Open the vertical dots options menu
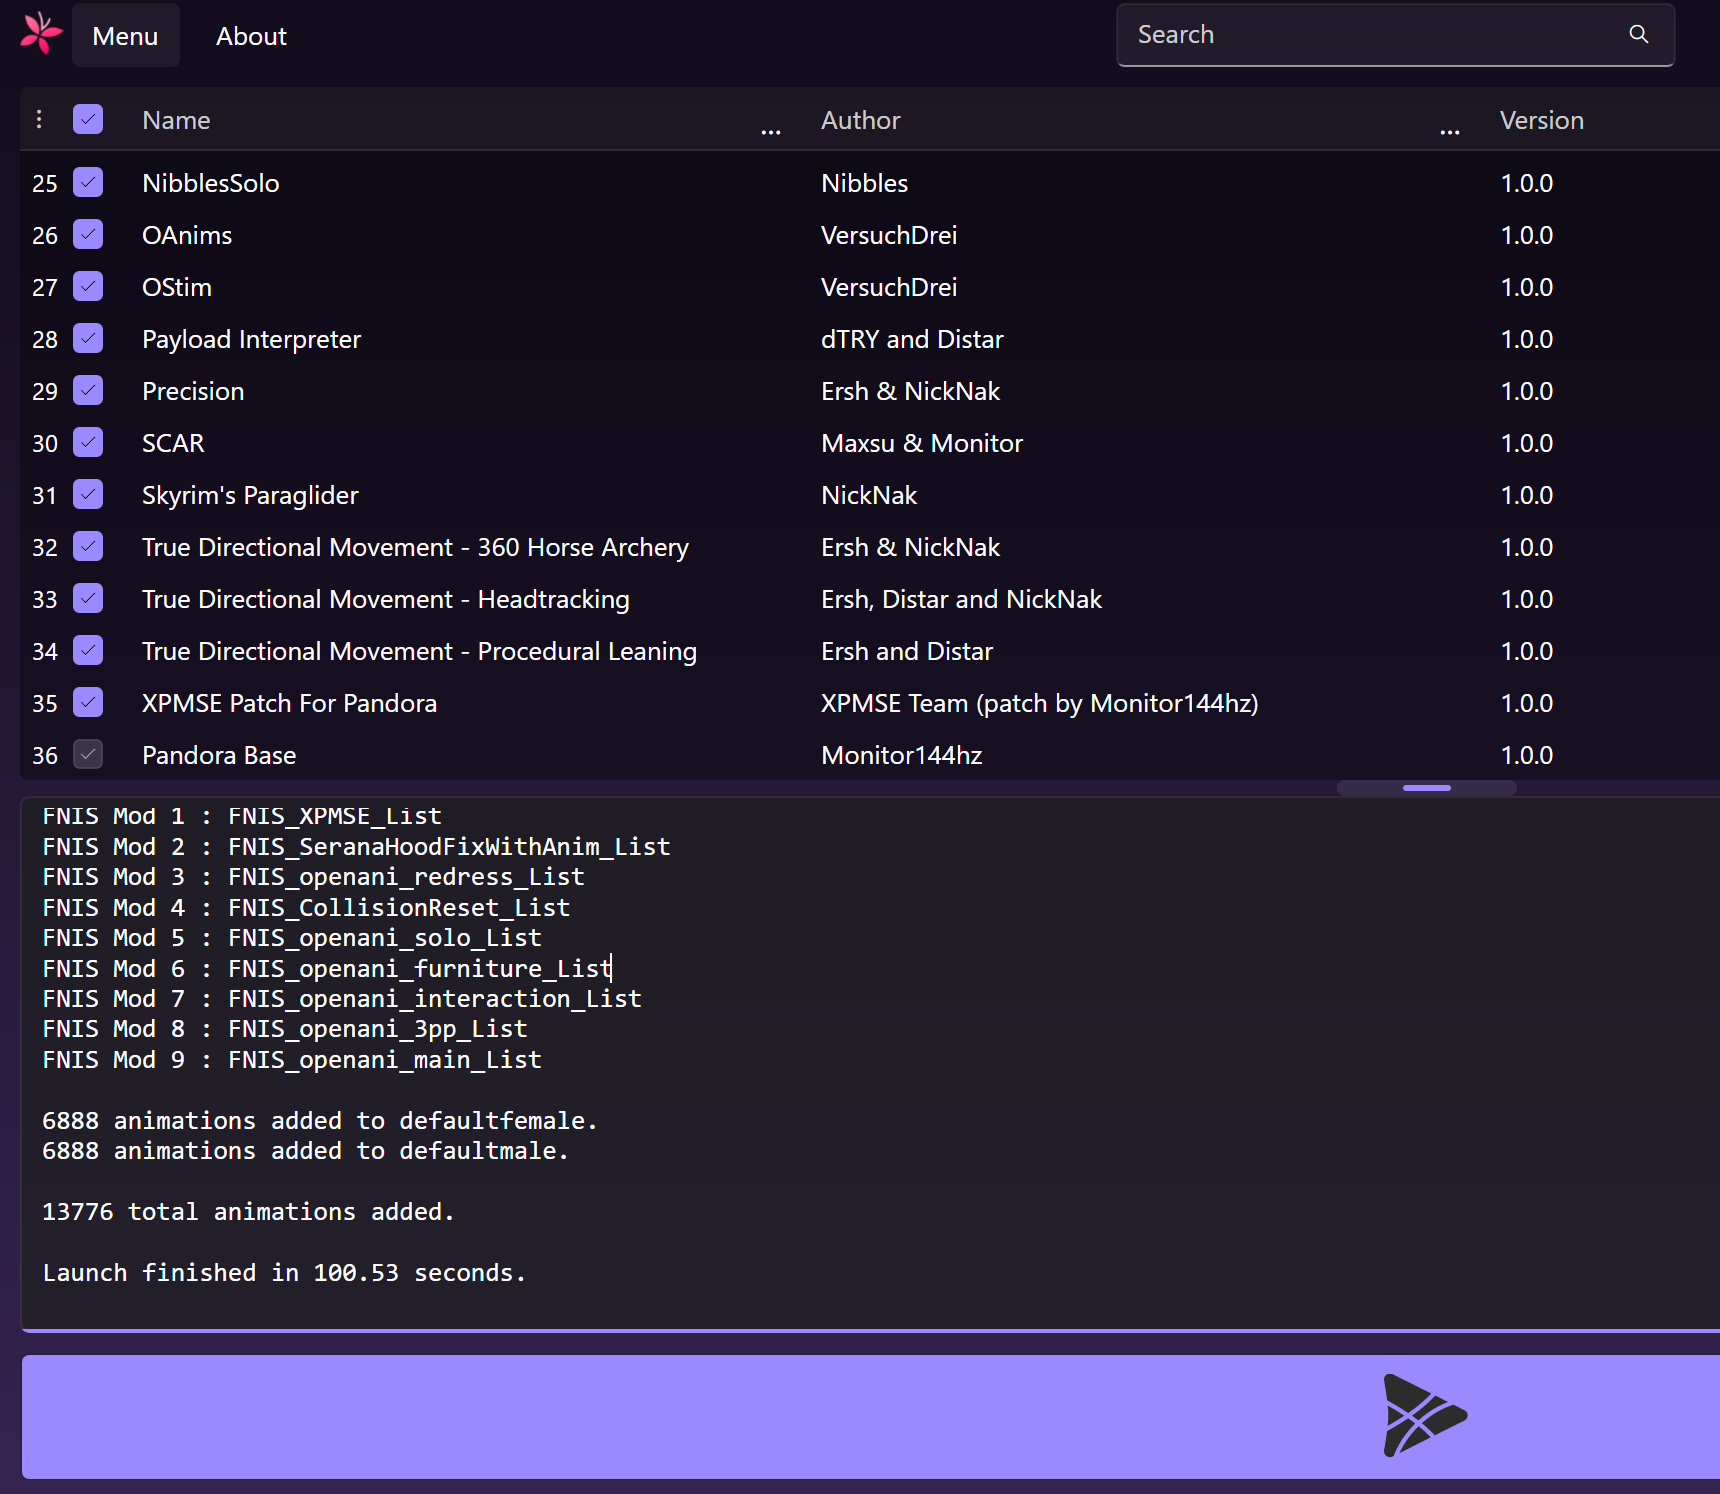Image resolution: width=1720 pixels, height=1494 pixels. point(39,120)
